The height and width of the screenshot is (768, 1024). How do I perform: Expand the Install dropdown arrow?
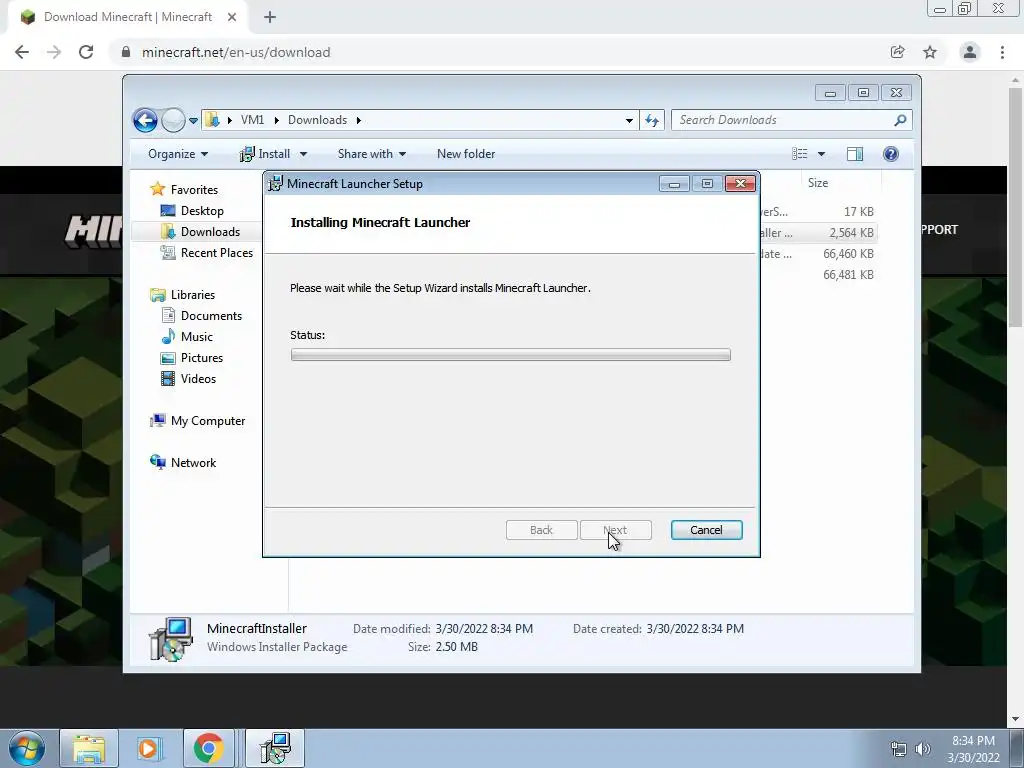click(x=303, y=154)
